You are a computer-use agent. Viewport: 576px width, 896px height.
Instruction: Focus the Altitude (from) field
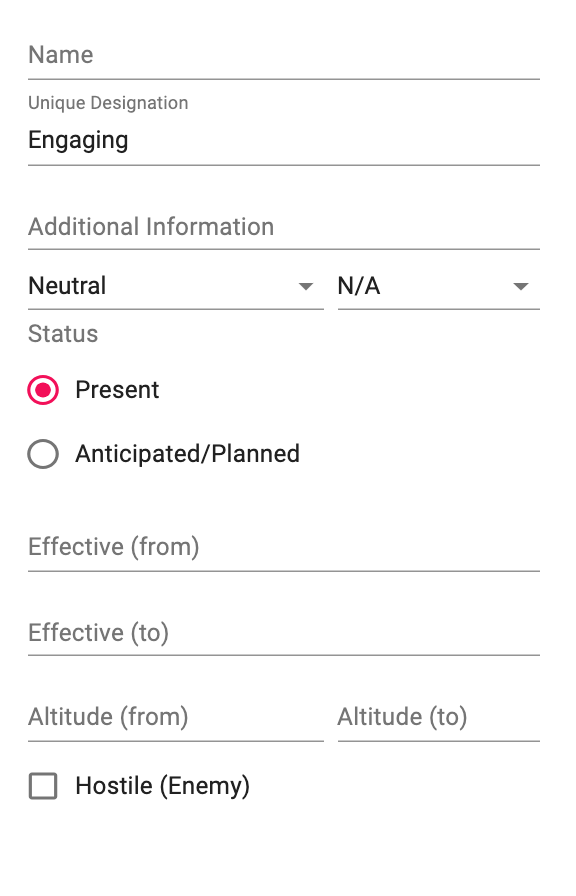(150, 717)
